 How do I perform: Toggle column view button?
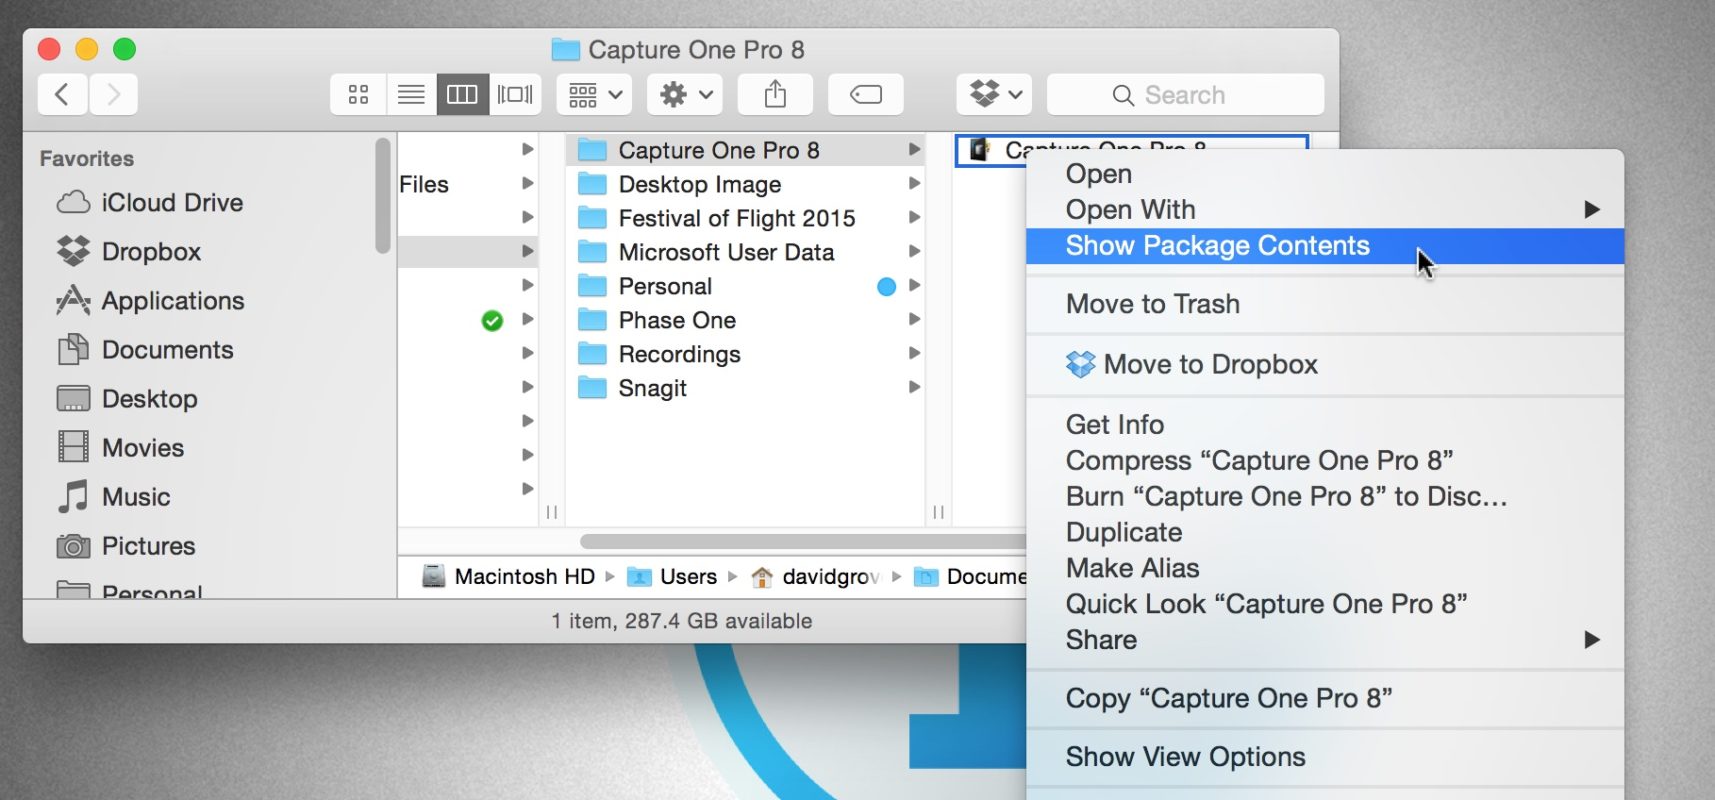[x=462, y=95]
